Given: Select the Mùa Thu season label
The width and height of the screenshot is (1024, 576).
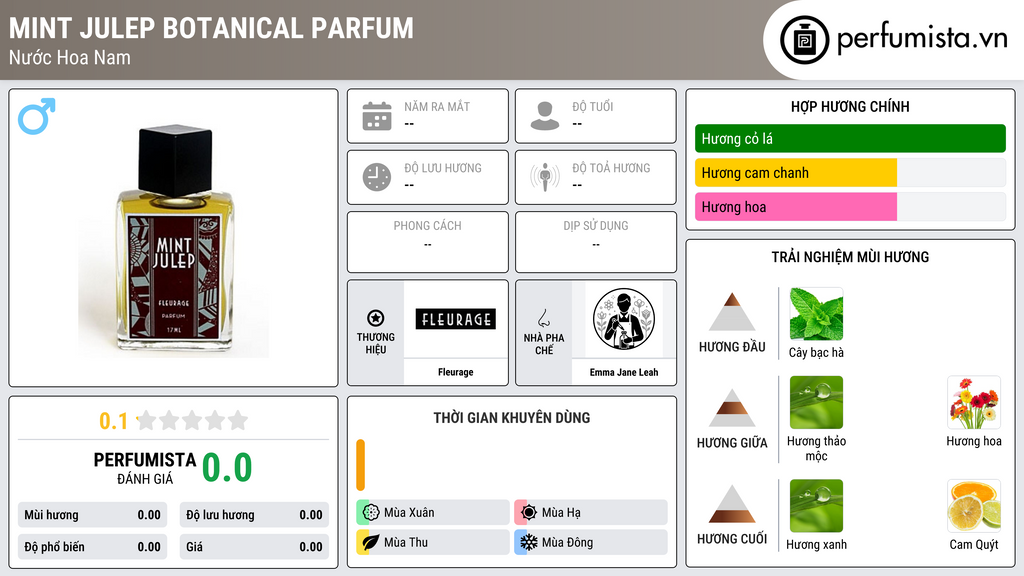Looking at the screenshot, I should click(x=406, y=543).
